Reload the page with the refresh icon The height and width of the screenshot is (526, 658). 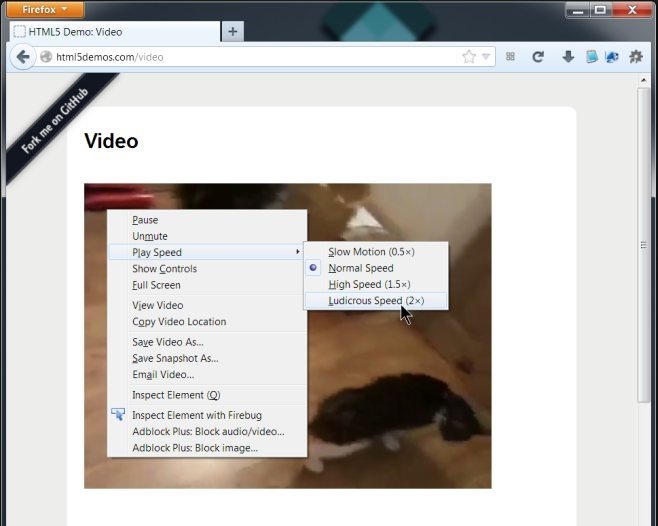[538, 57]
